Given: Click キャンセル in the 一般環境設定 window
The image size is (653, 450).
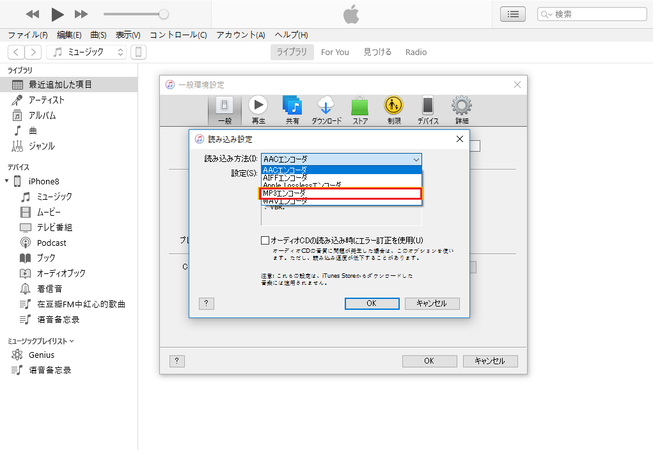Looking at the screenshot, I should (490, 361).
